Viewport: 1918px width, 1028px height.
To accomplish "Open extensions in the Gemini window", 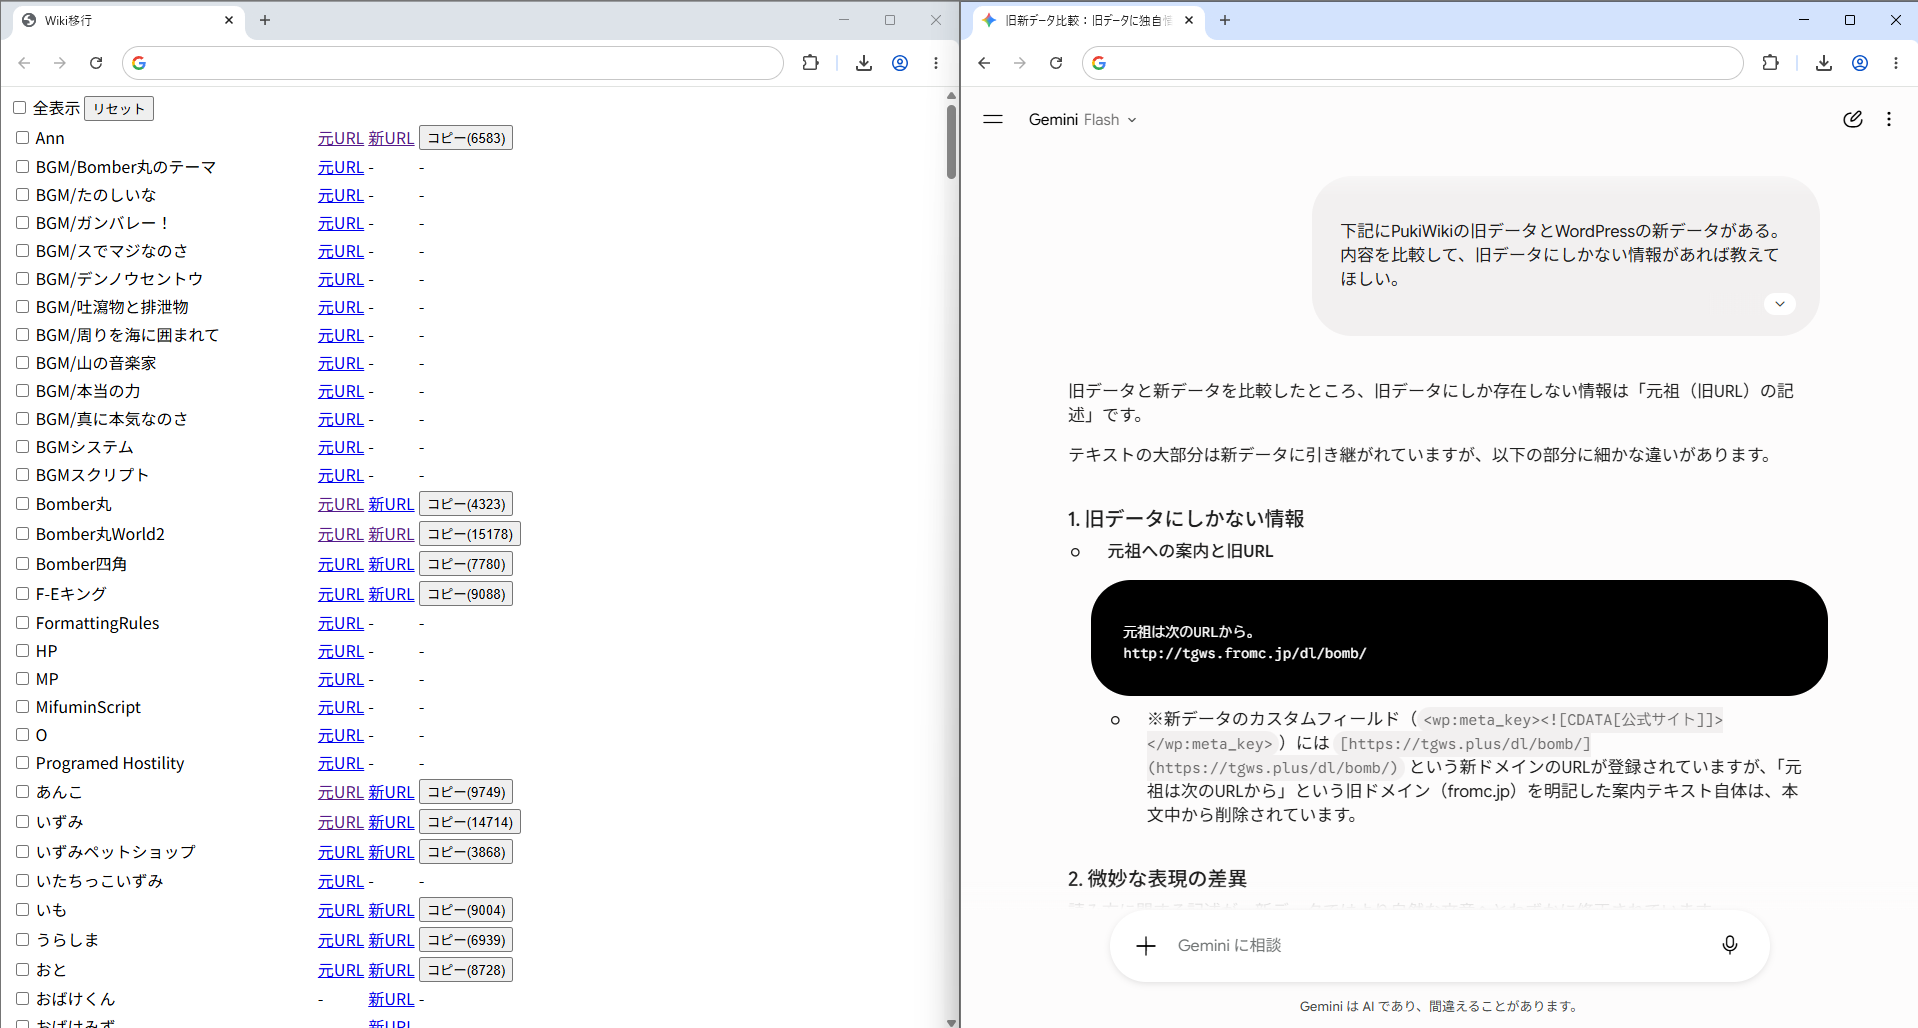I will [x=1770, y=63].
